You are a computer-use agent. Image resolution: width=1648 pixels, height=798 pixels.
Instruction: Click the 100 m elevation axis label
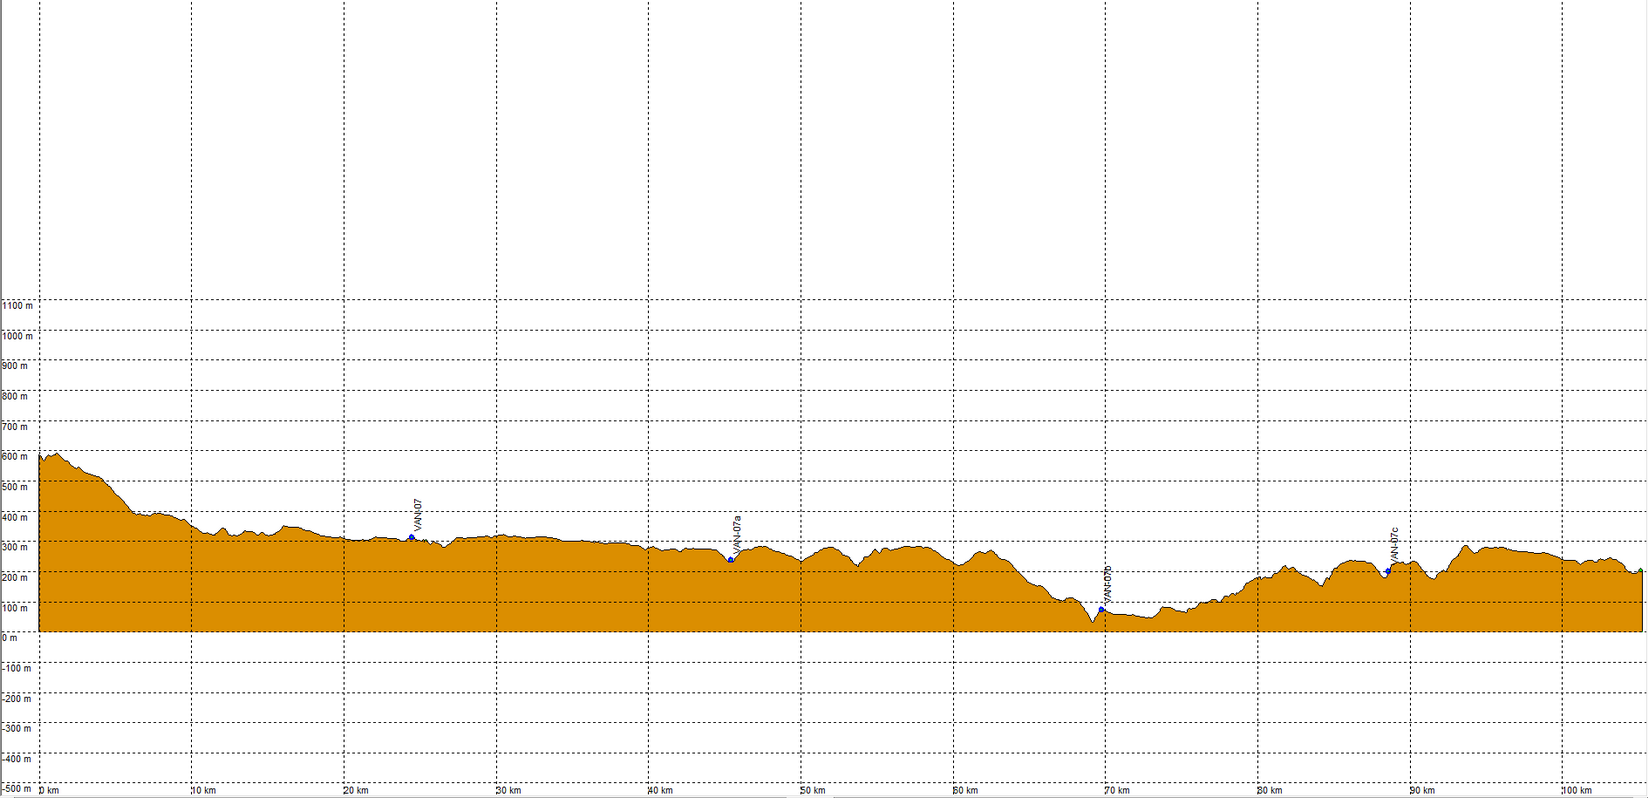[15, 608]
